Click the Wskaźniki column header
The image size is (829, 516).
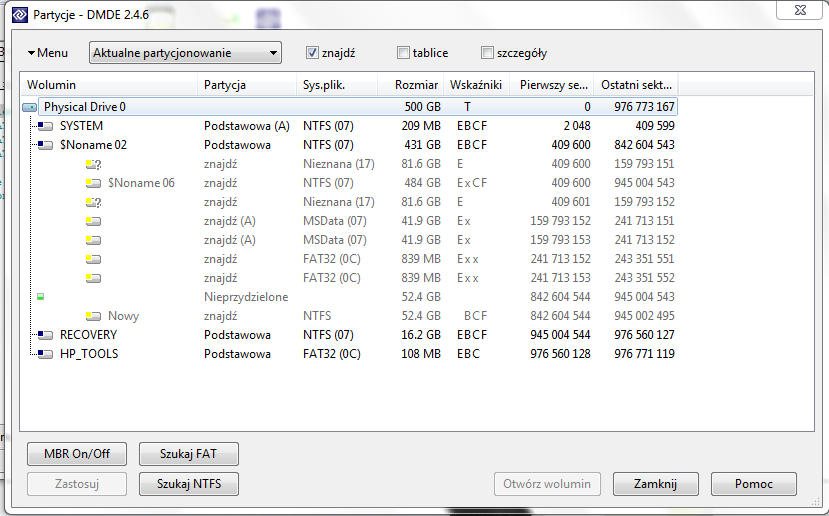pos(477,85)
